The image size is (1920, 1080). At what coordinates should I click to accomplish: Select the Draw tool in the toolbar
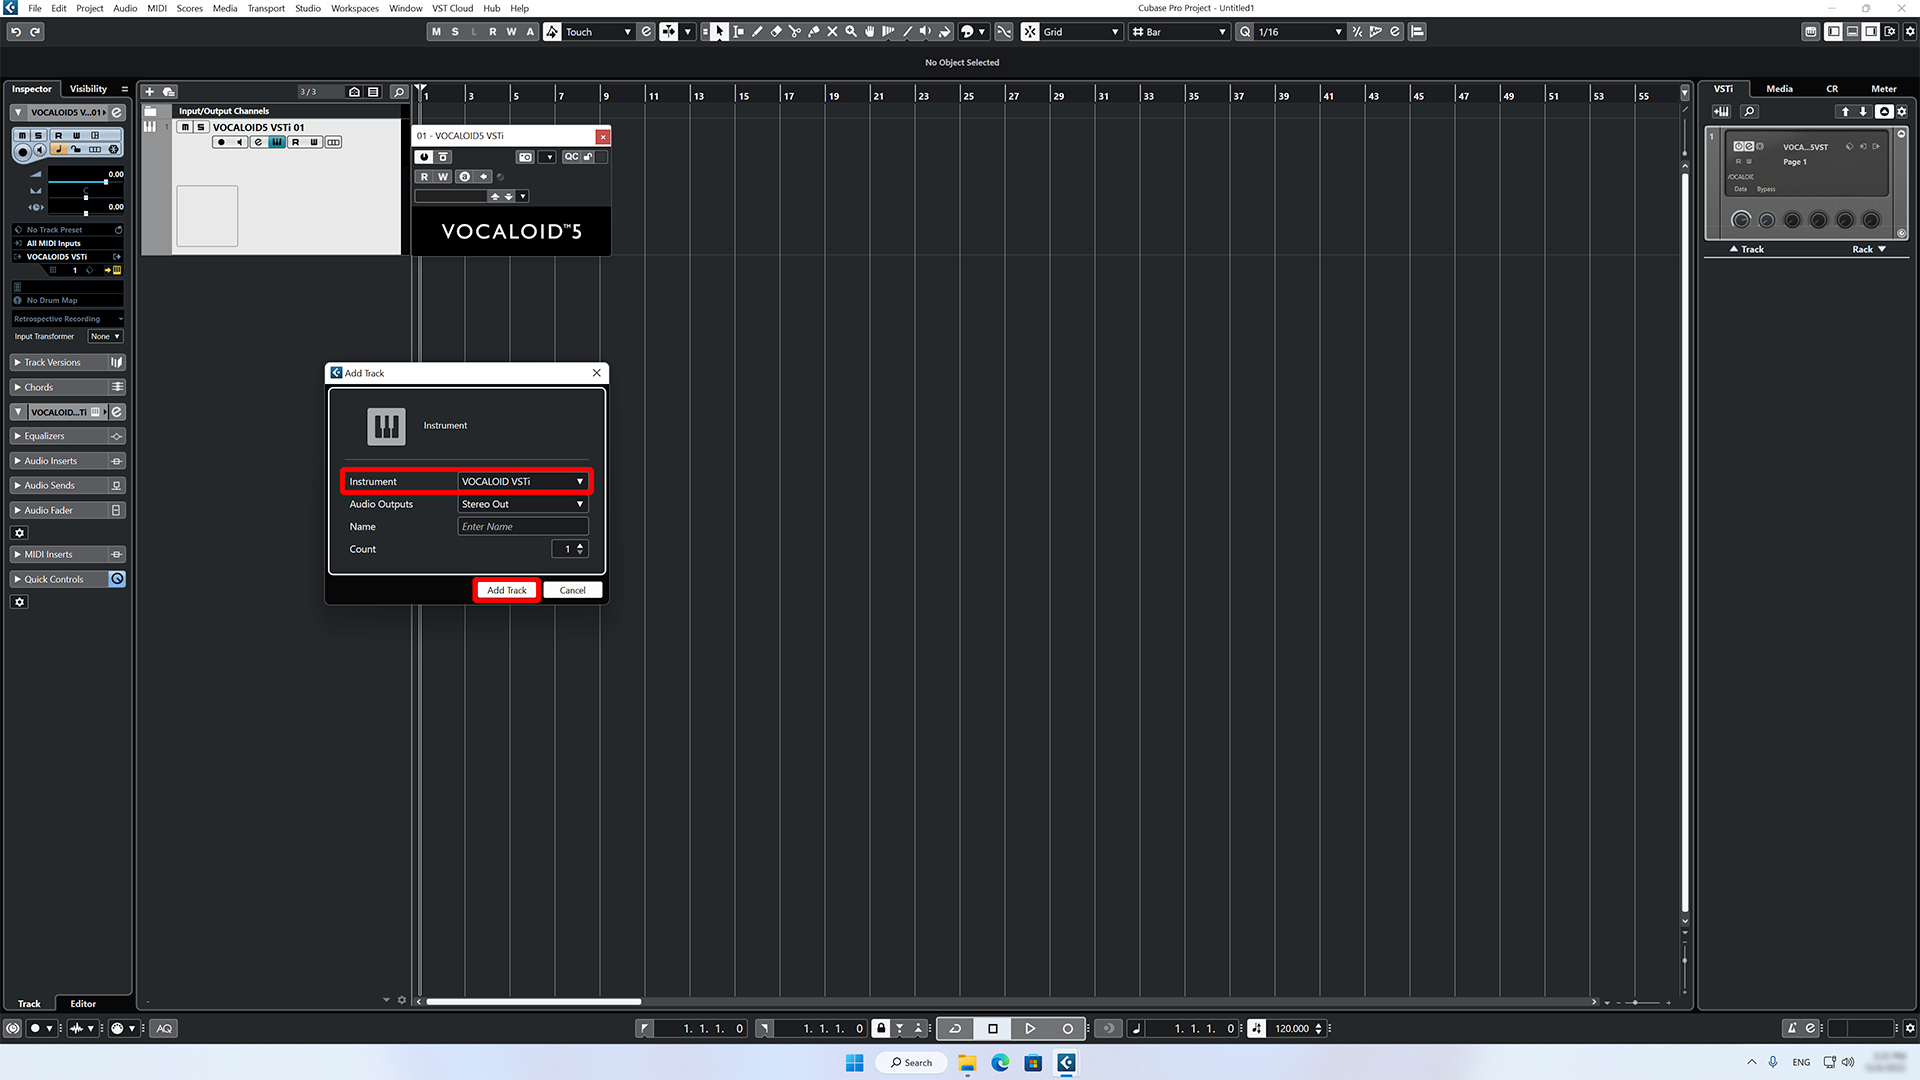point(757,32)
